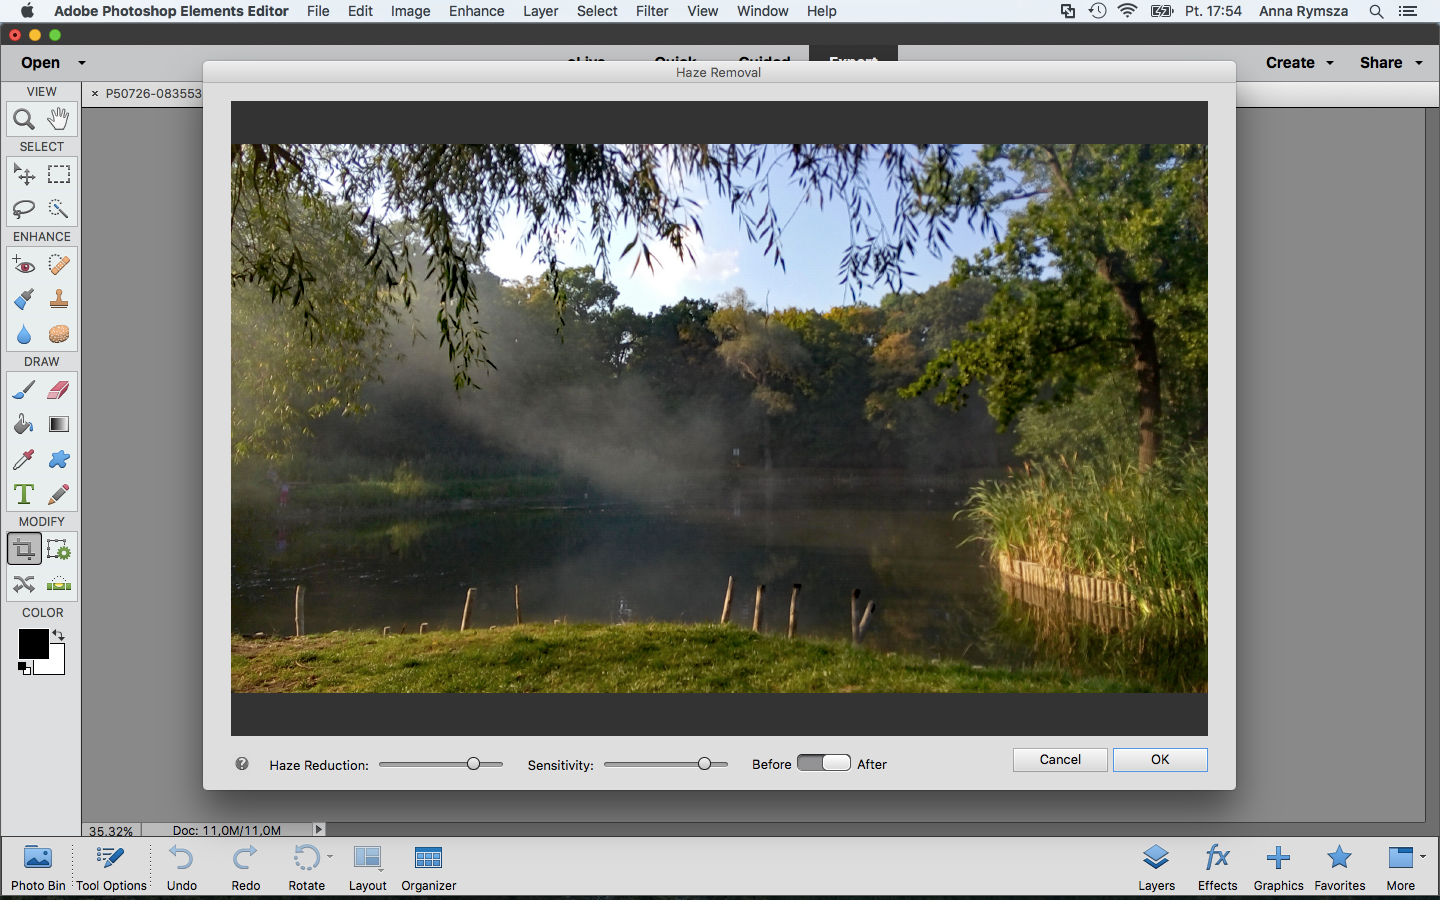
Task: Click the Haze Removal help icon
Action: pos(242,763)
